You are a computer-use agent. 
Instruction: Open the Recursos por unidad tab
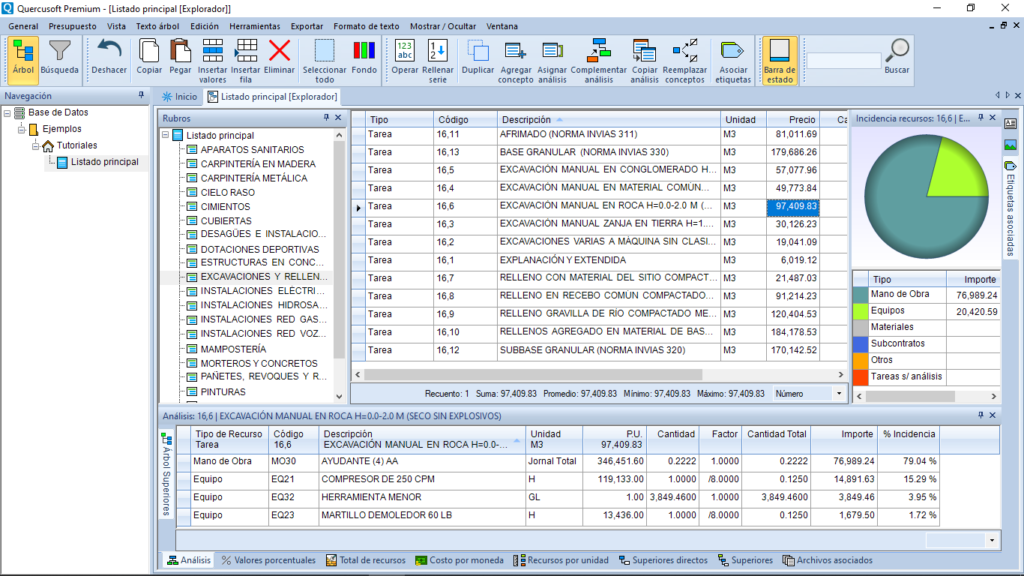point(561,560)
